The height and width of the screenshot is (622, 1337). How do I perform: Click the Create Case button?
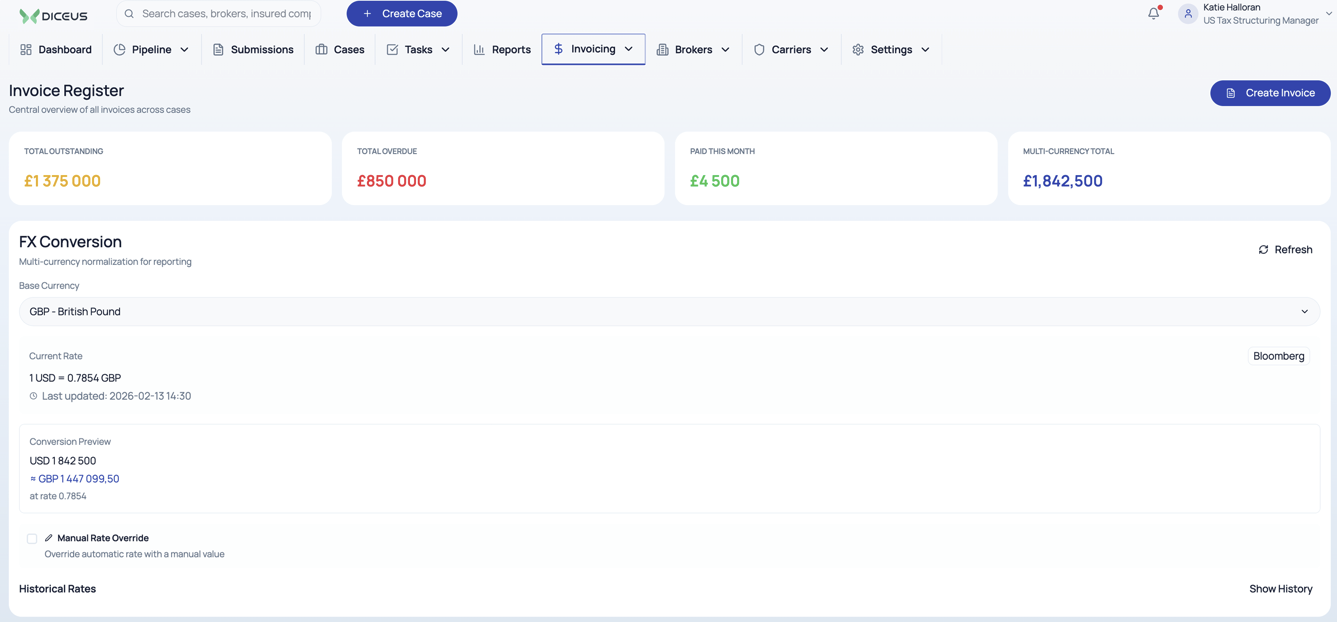(x=402, y=14)
